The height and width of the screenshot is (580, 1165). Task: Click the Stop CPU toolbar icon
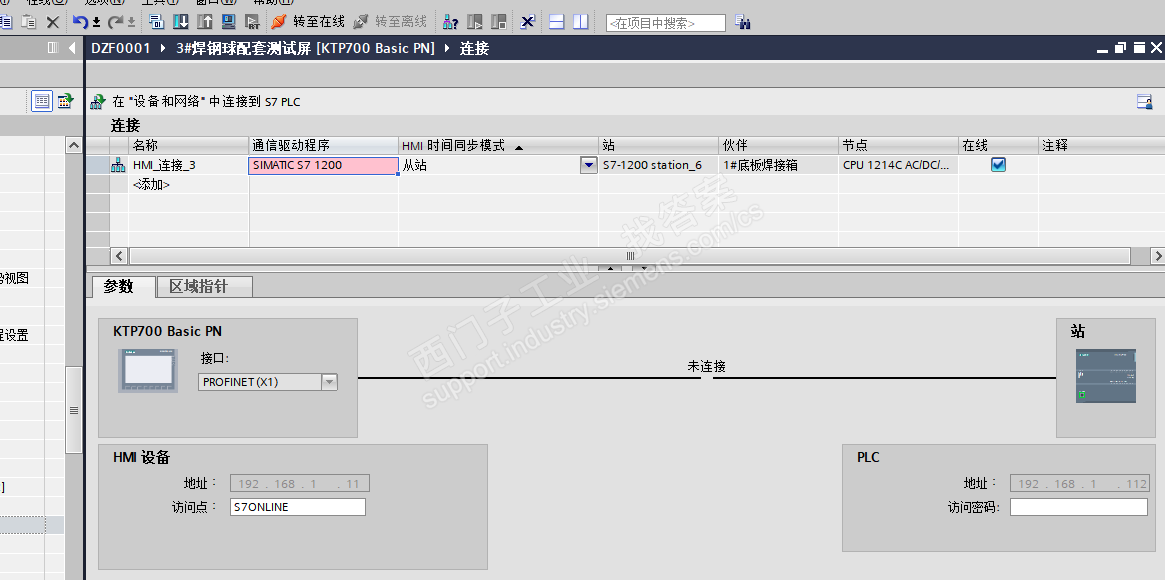[x=499, y=22]
